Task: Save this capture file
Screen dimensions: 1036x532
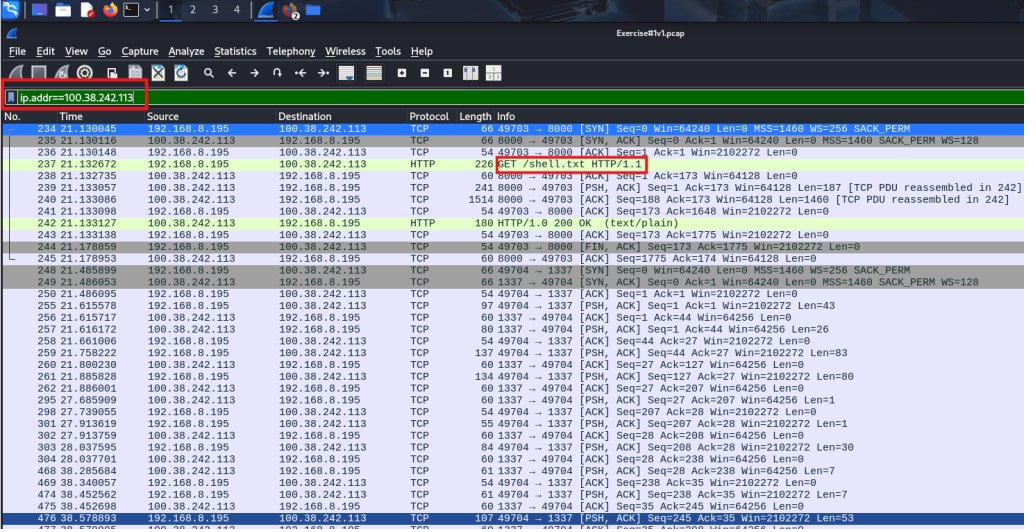Action: click(x=135, y=73)
